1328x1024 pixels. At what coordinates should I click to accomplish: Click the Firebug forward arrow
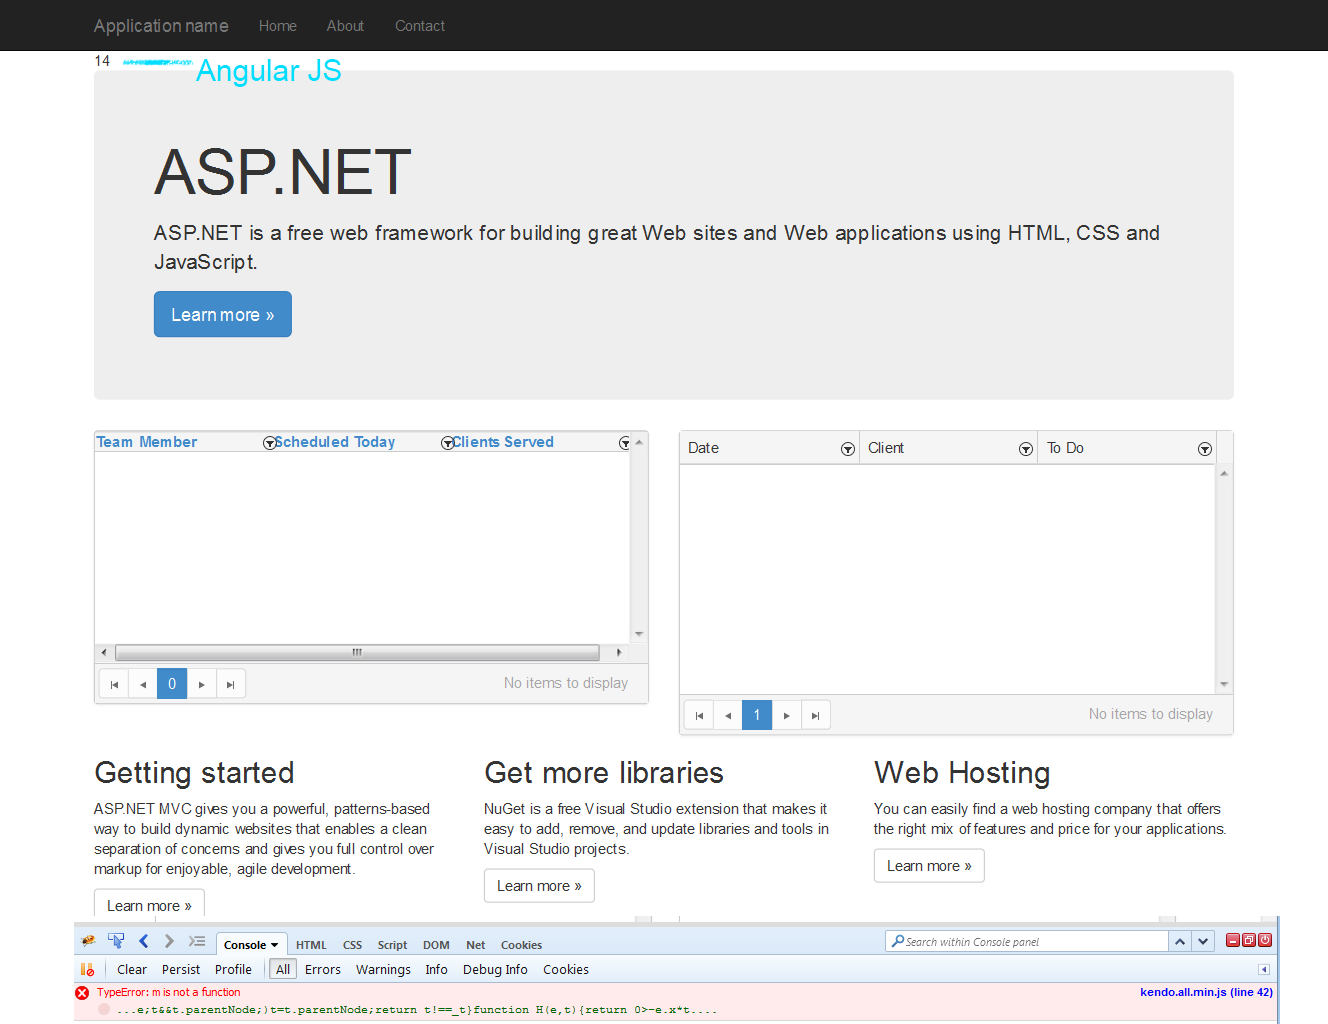(169, 941)
